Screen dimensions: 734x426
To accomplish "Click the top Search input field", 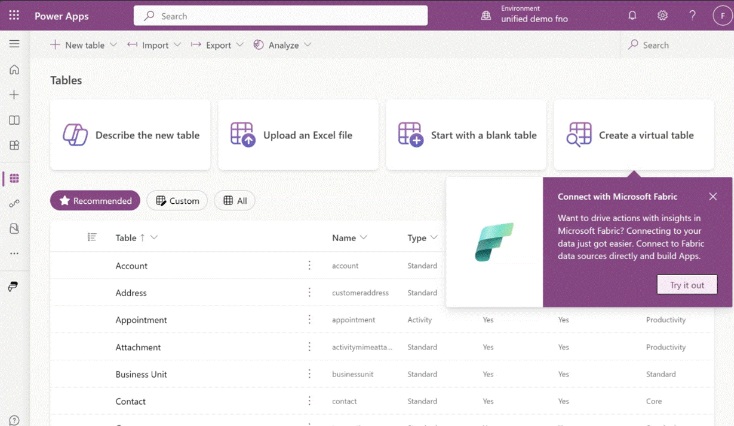I will click(x=280, y=16).
